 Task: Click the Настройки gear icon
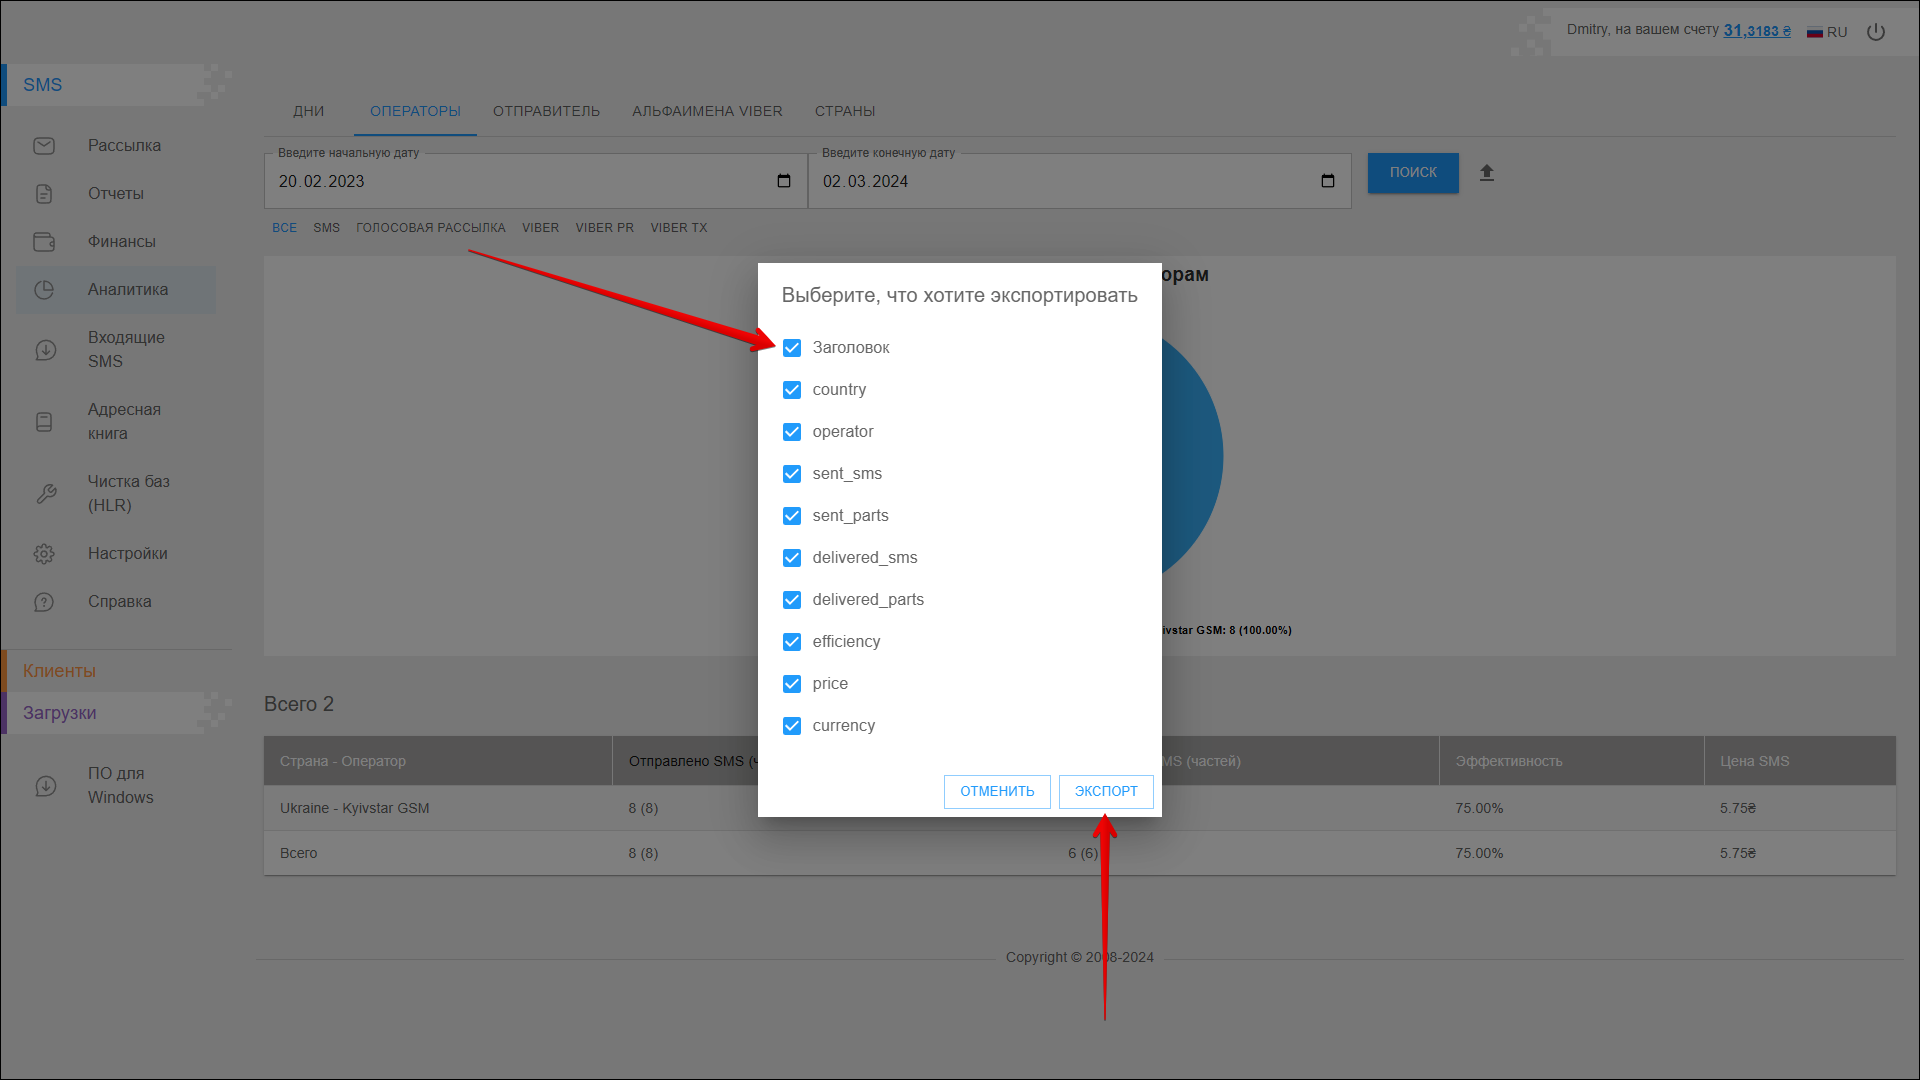click(x=44, y=554)
